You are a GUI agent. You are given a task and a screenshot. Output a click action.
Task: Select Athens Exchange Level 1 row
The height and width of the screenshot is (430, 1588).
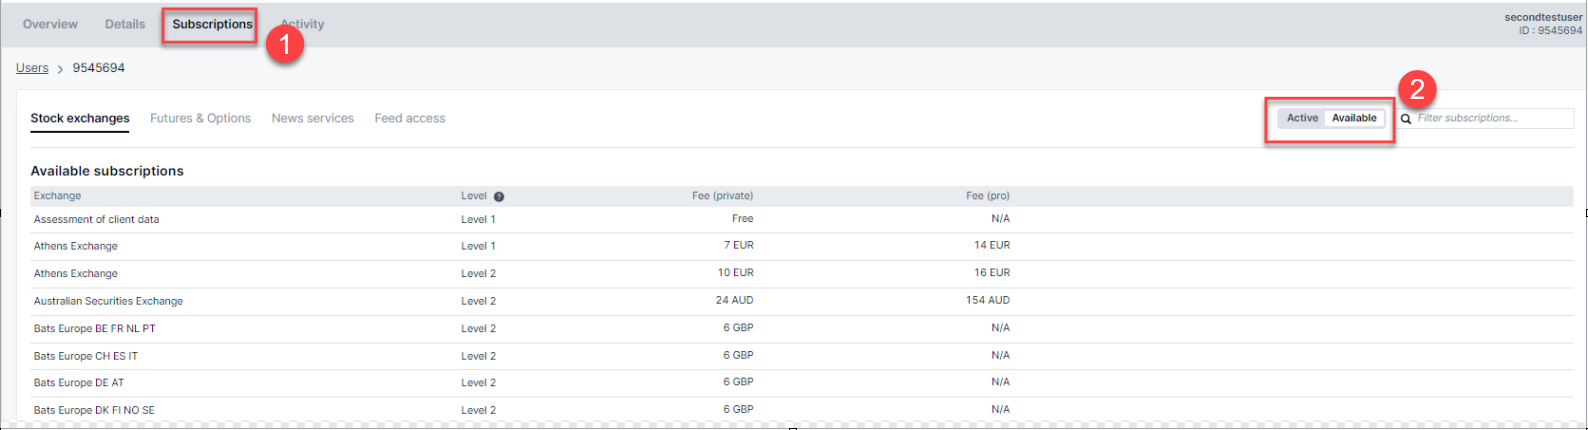[76, 246]
